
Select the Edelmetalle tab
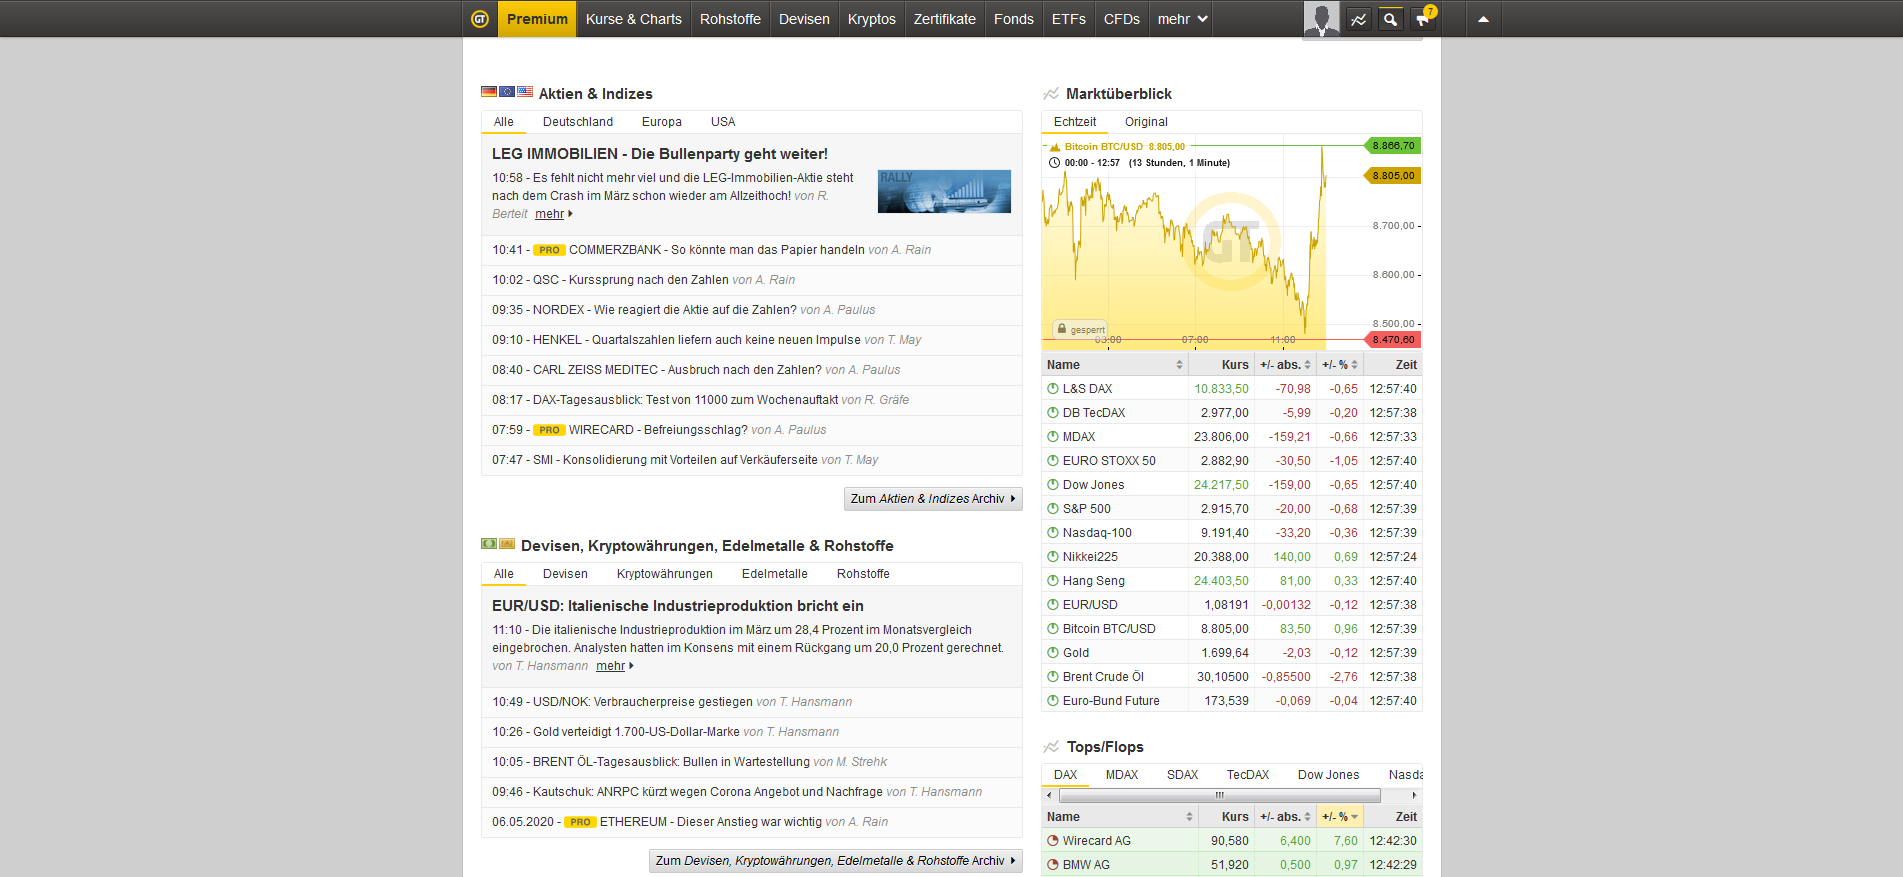775,574
